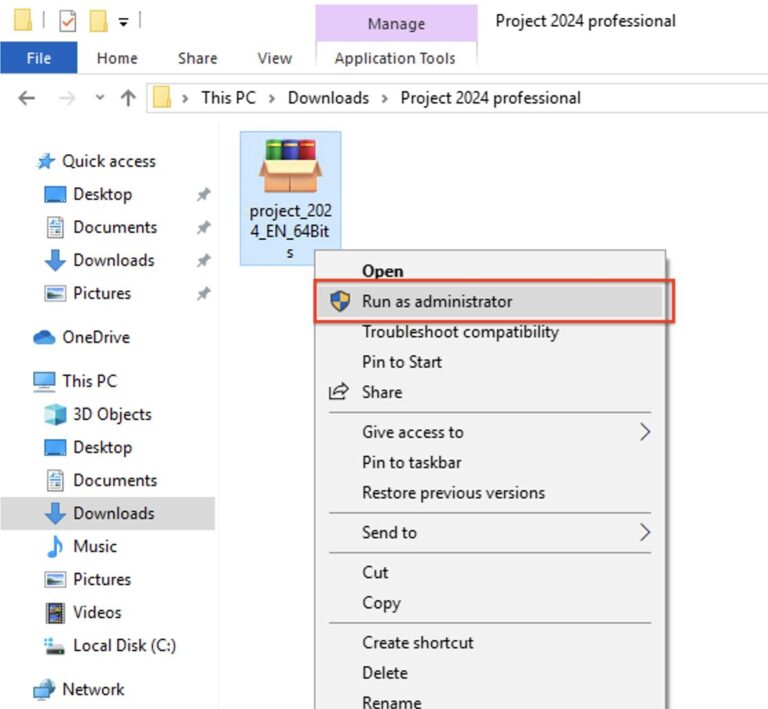
Task: Click the Properties checkmark icon in the quick access toolbar
Action: pos(68,22)
